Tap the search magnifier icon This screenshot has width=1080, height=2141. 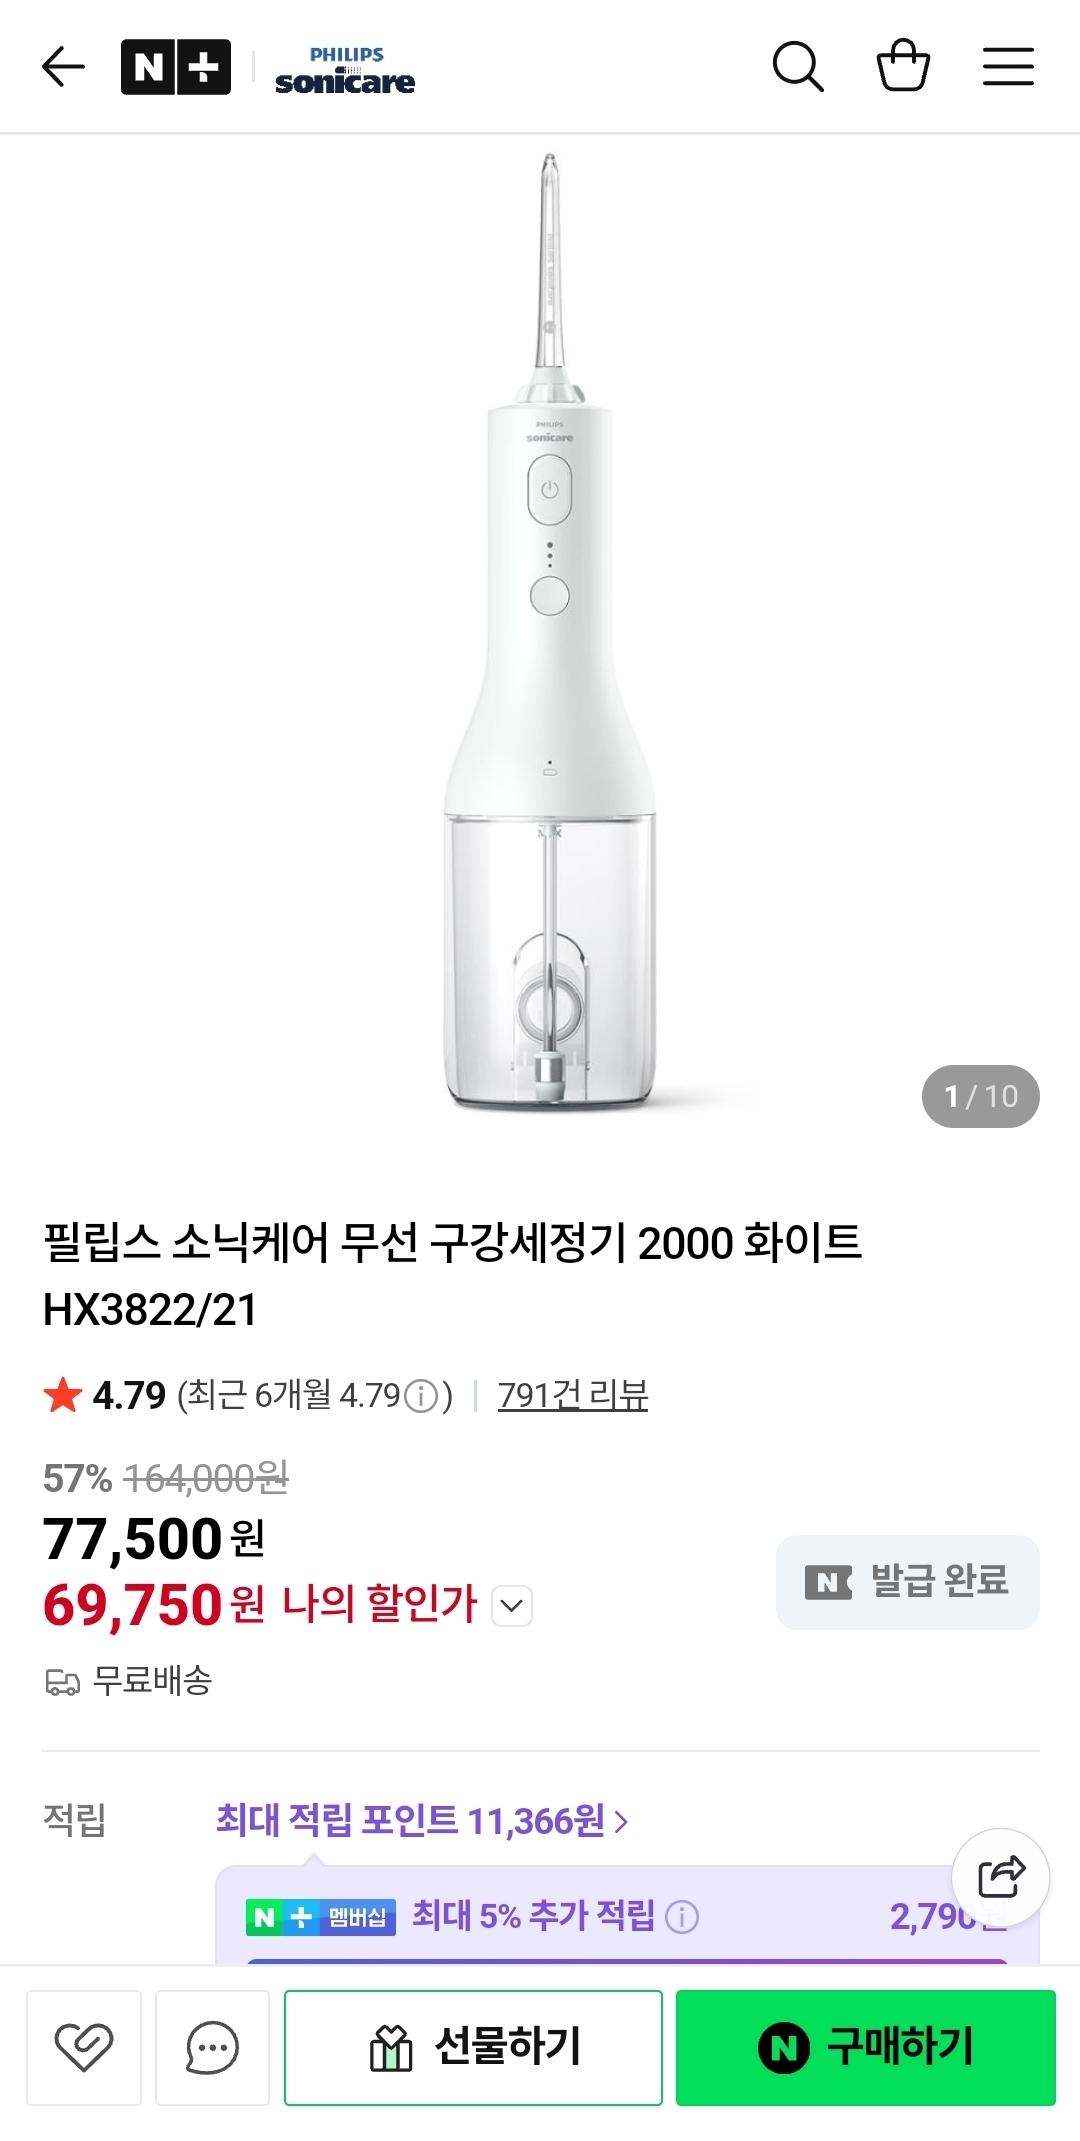[x=797, y=67]
